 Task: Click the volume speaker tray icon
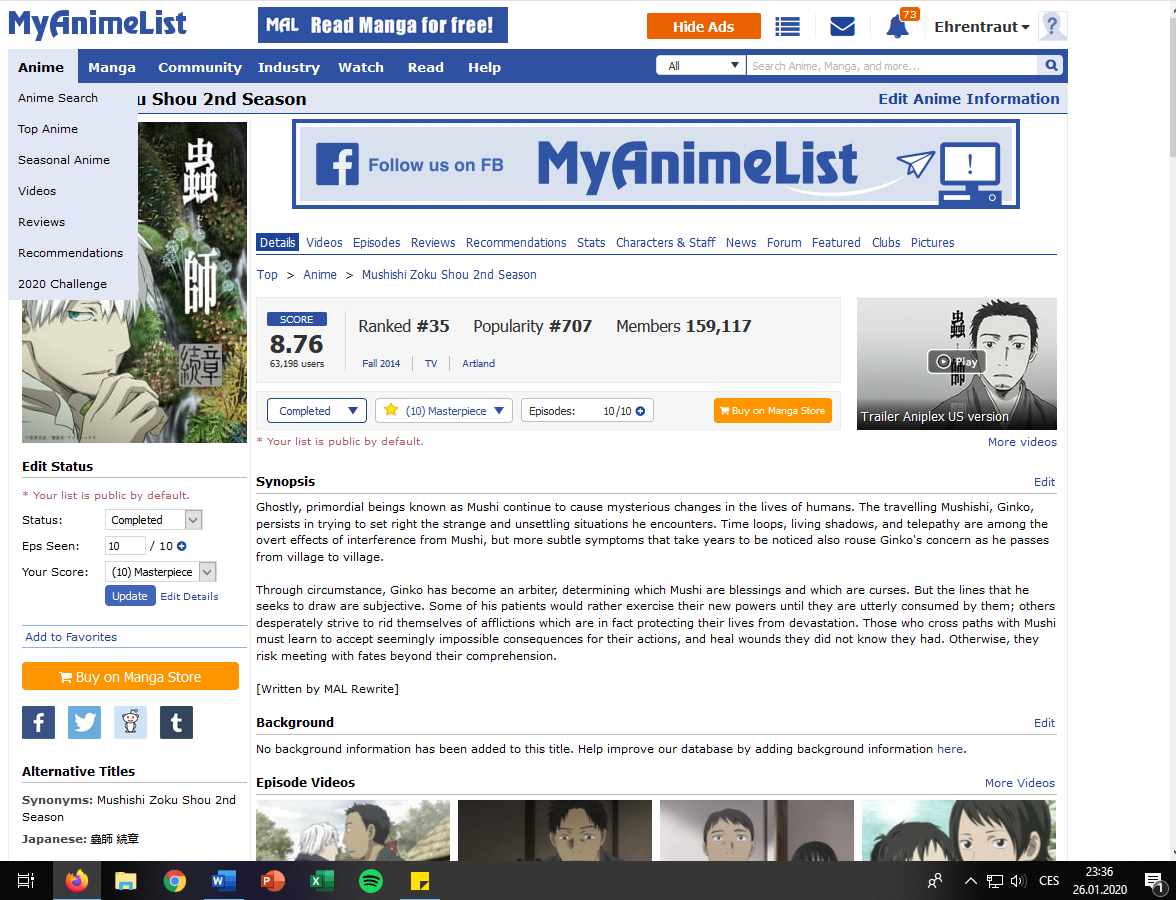[x=1018, y=881]
